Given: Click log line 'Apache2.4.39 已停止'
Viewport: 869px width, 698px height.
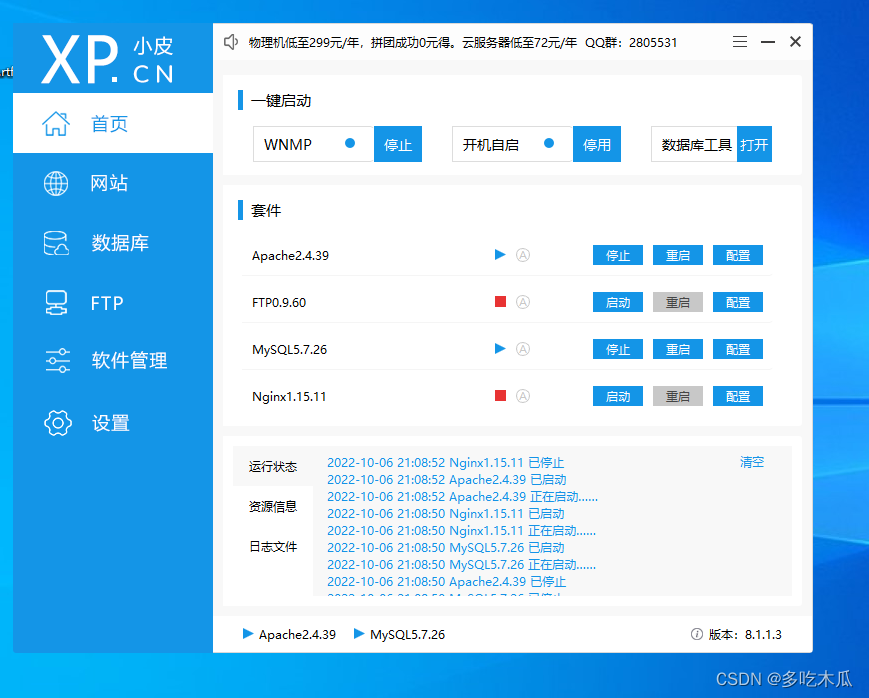Looking at the screenshot, I should [446, 582].
